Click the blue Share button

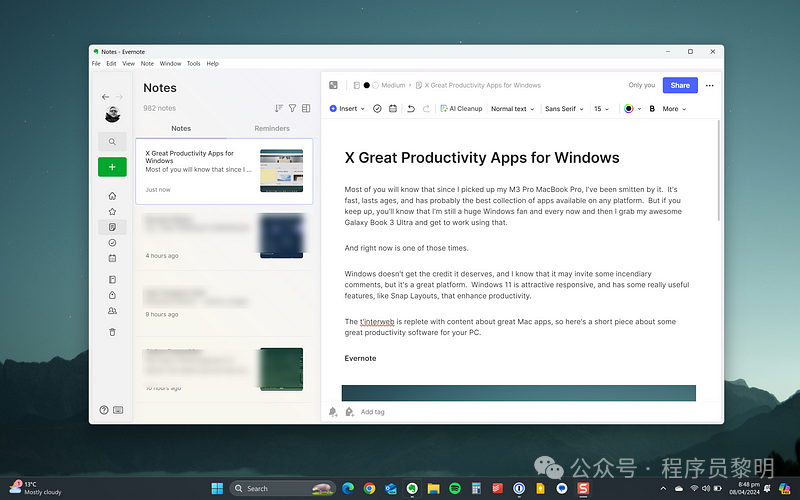coord(680,85)
